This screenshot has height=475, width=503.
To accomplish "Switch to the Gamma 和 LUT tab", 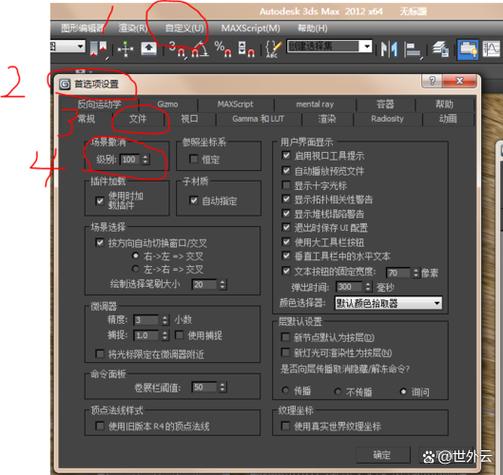I will coord(258,119).
